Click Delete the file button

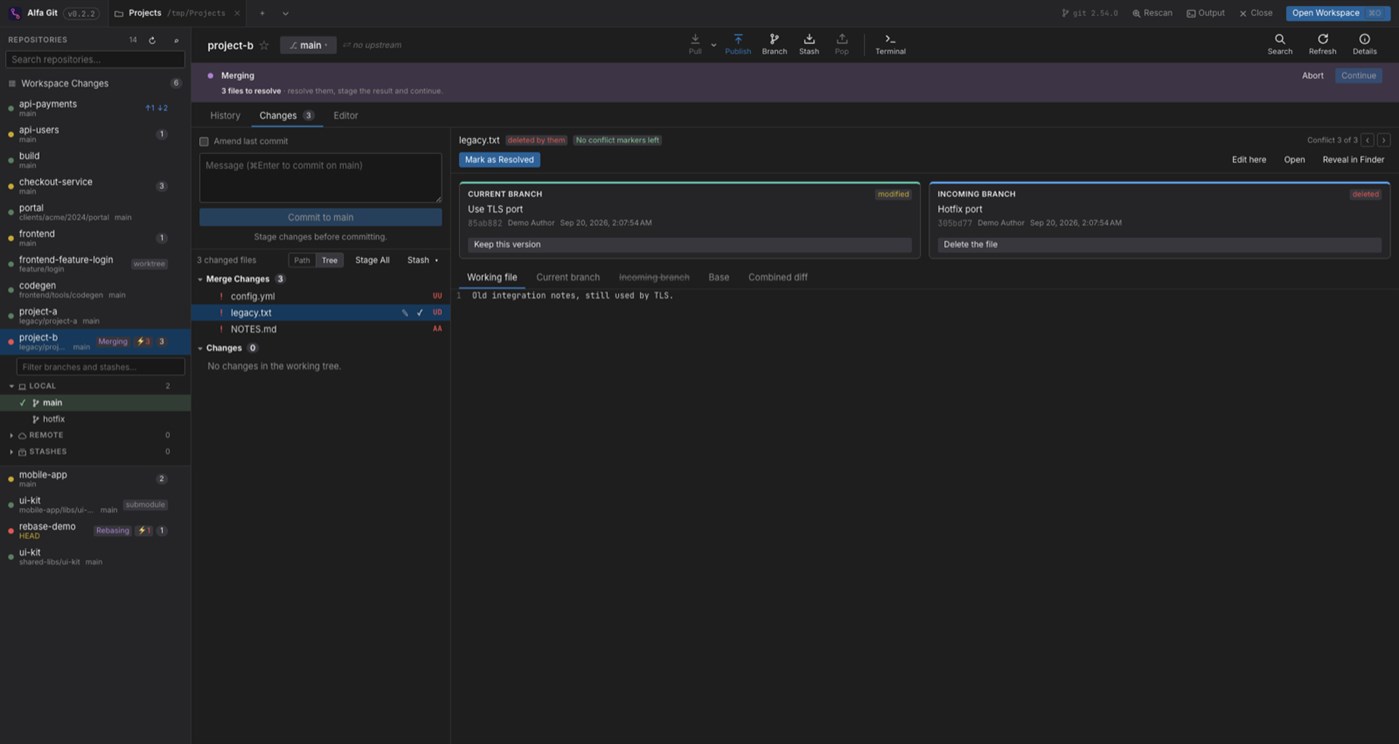1160,244
